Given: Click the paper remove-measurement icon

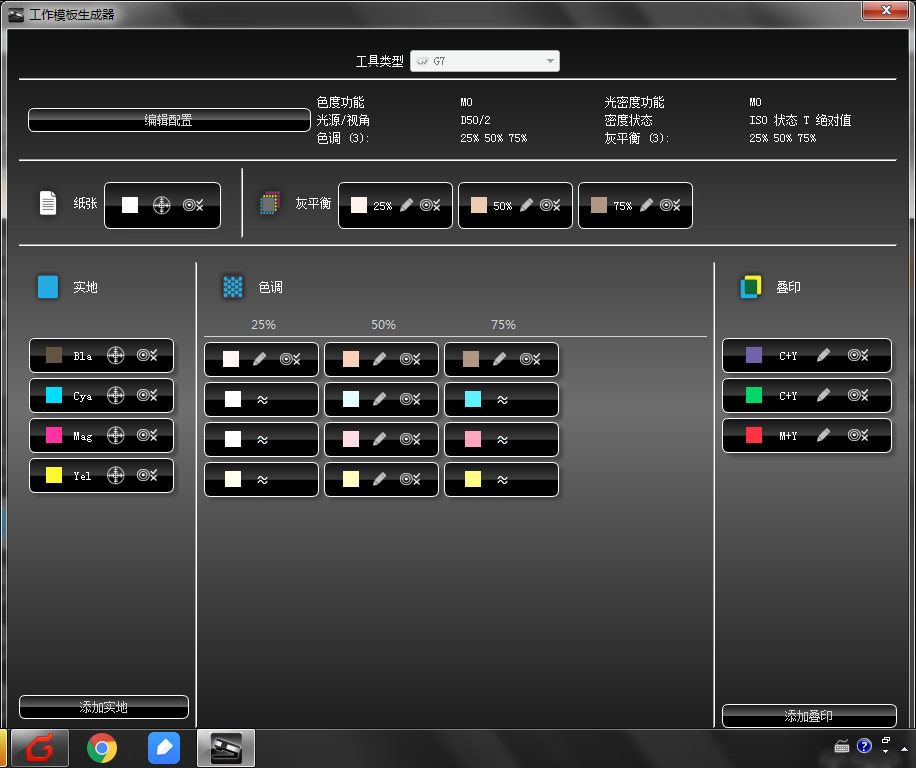Looking at the screenshot, I should click(193, 205).
